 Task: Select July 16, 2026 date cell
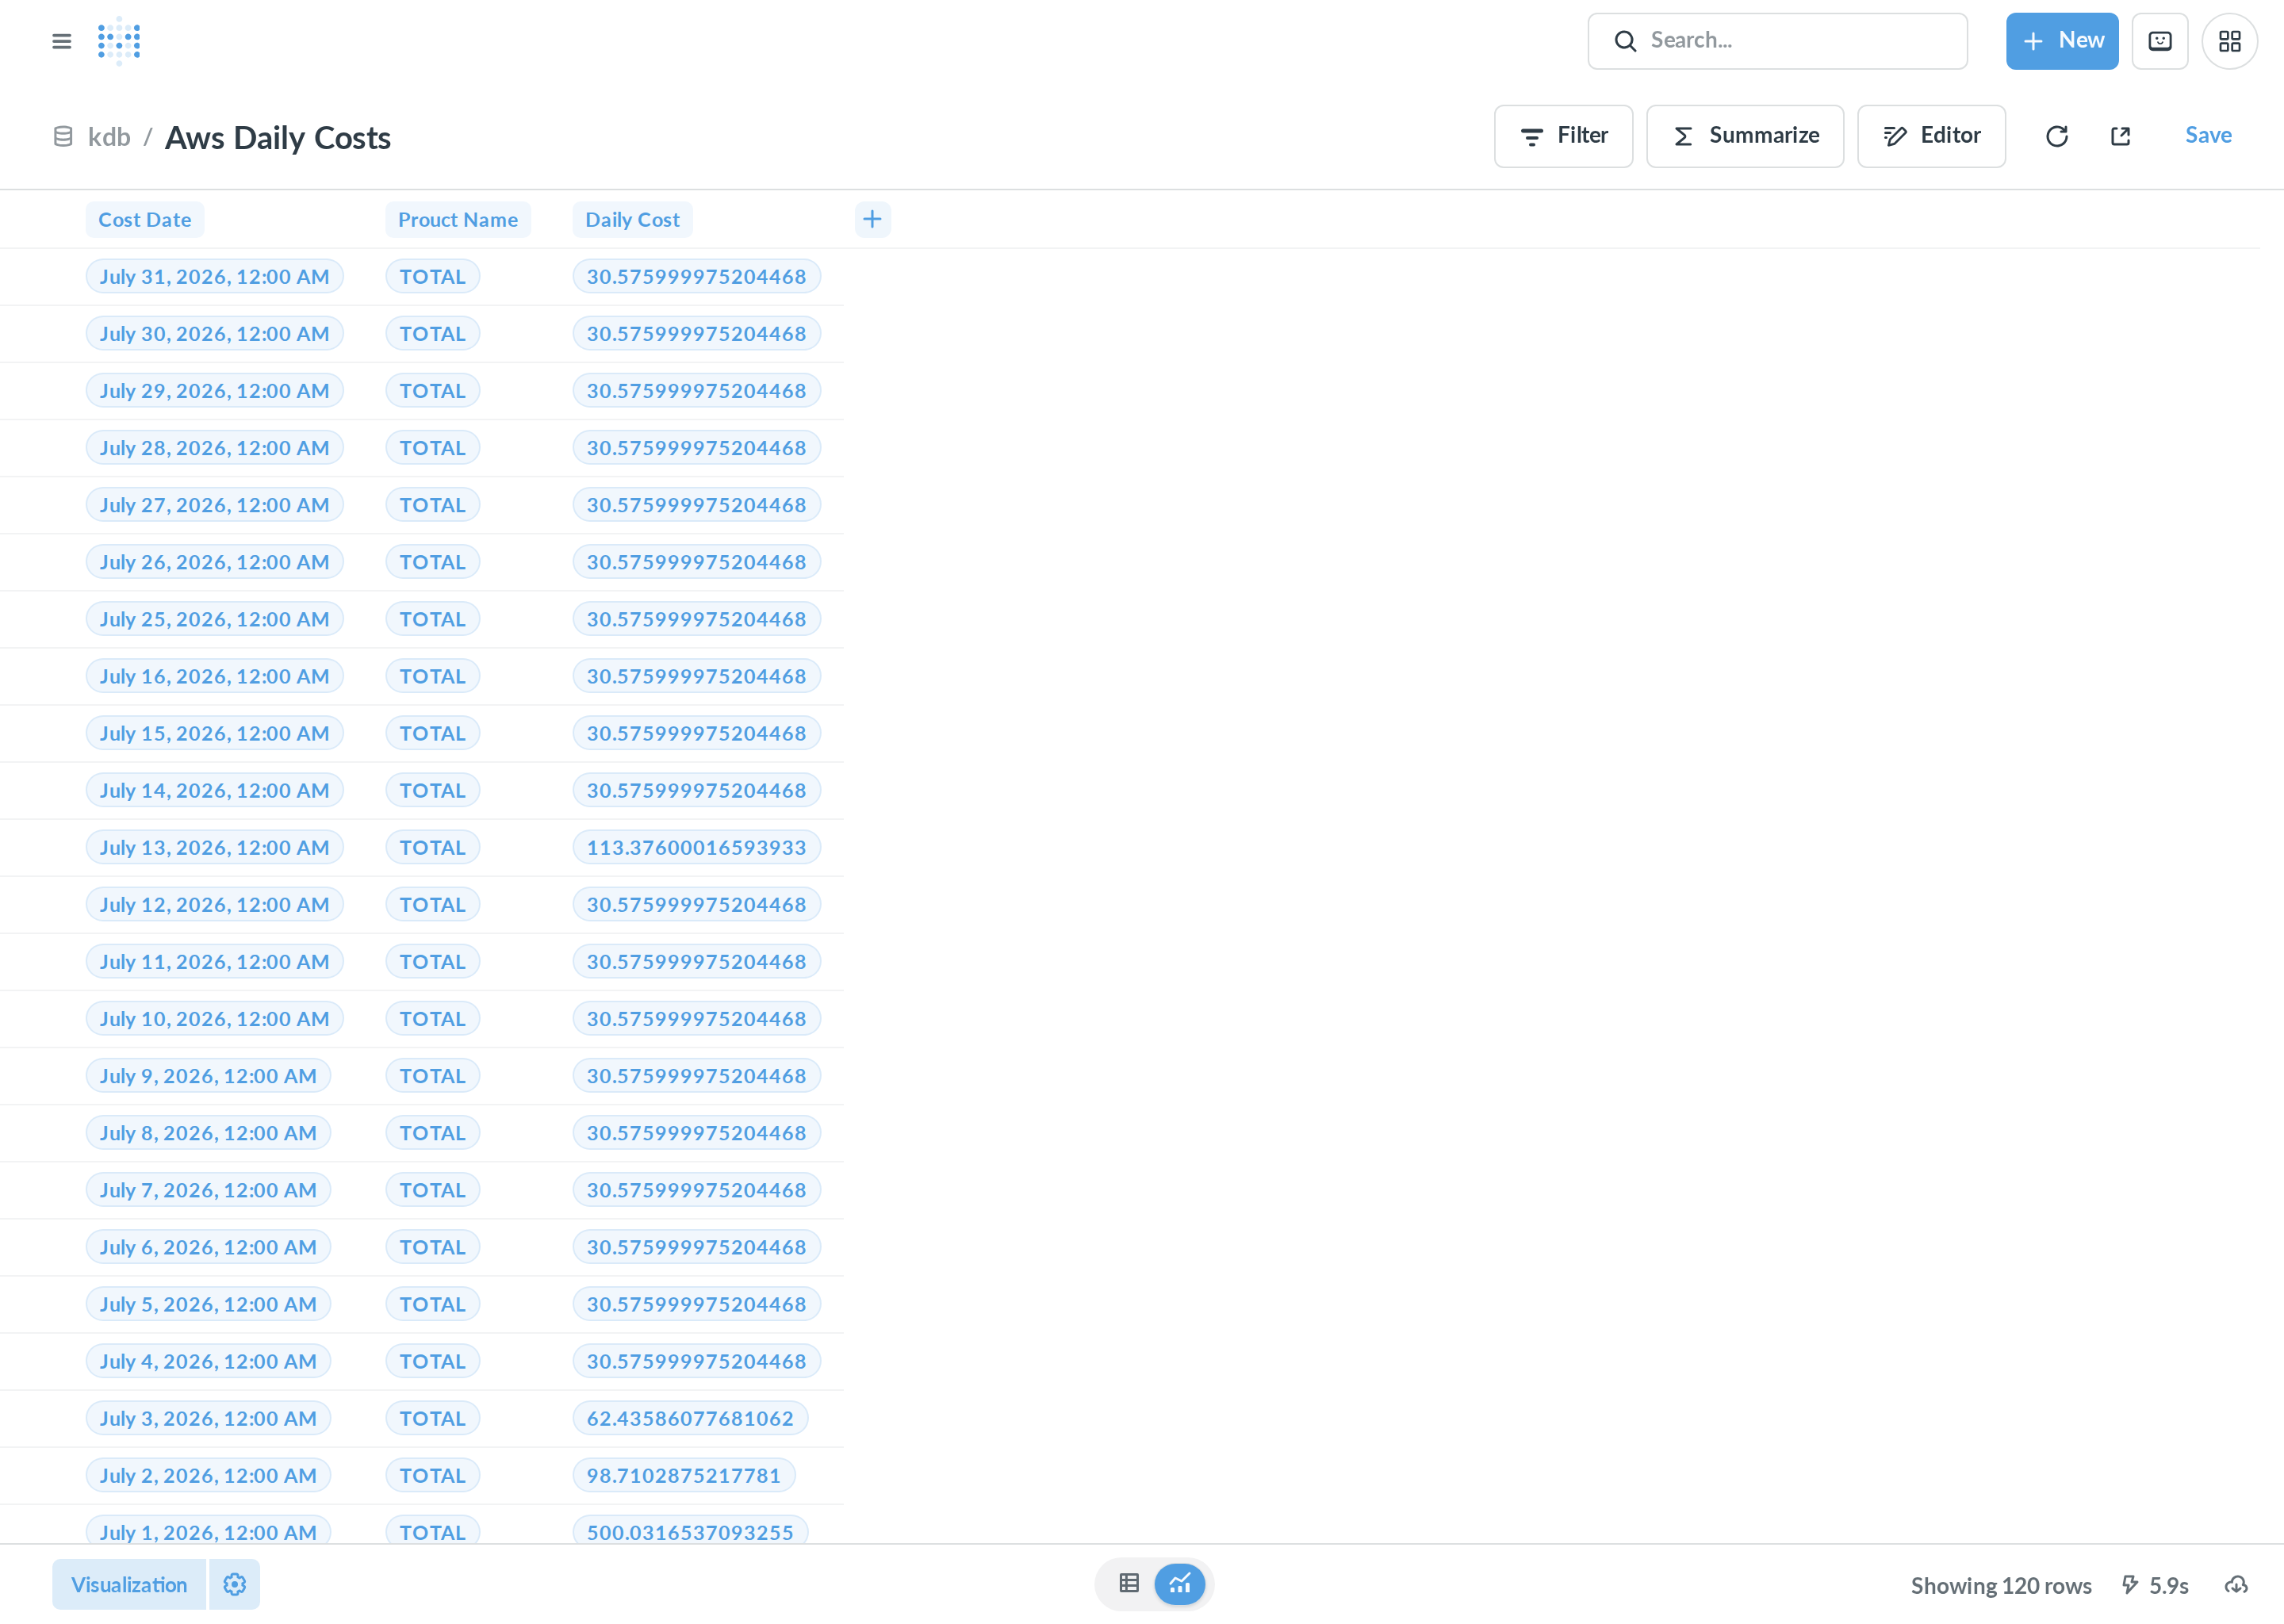coord(214,676)
